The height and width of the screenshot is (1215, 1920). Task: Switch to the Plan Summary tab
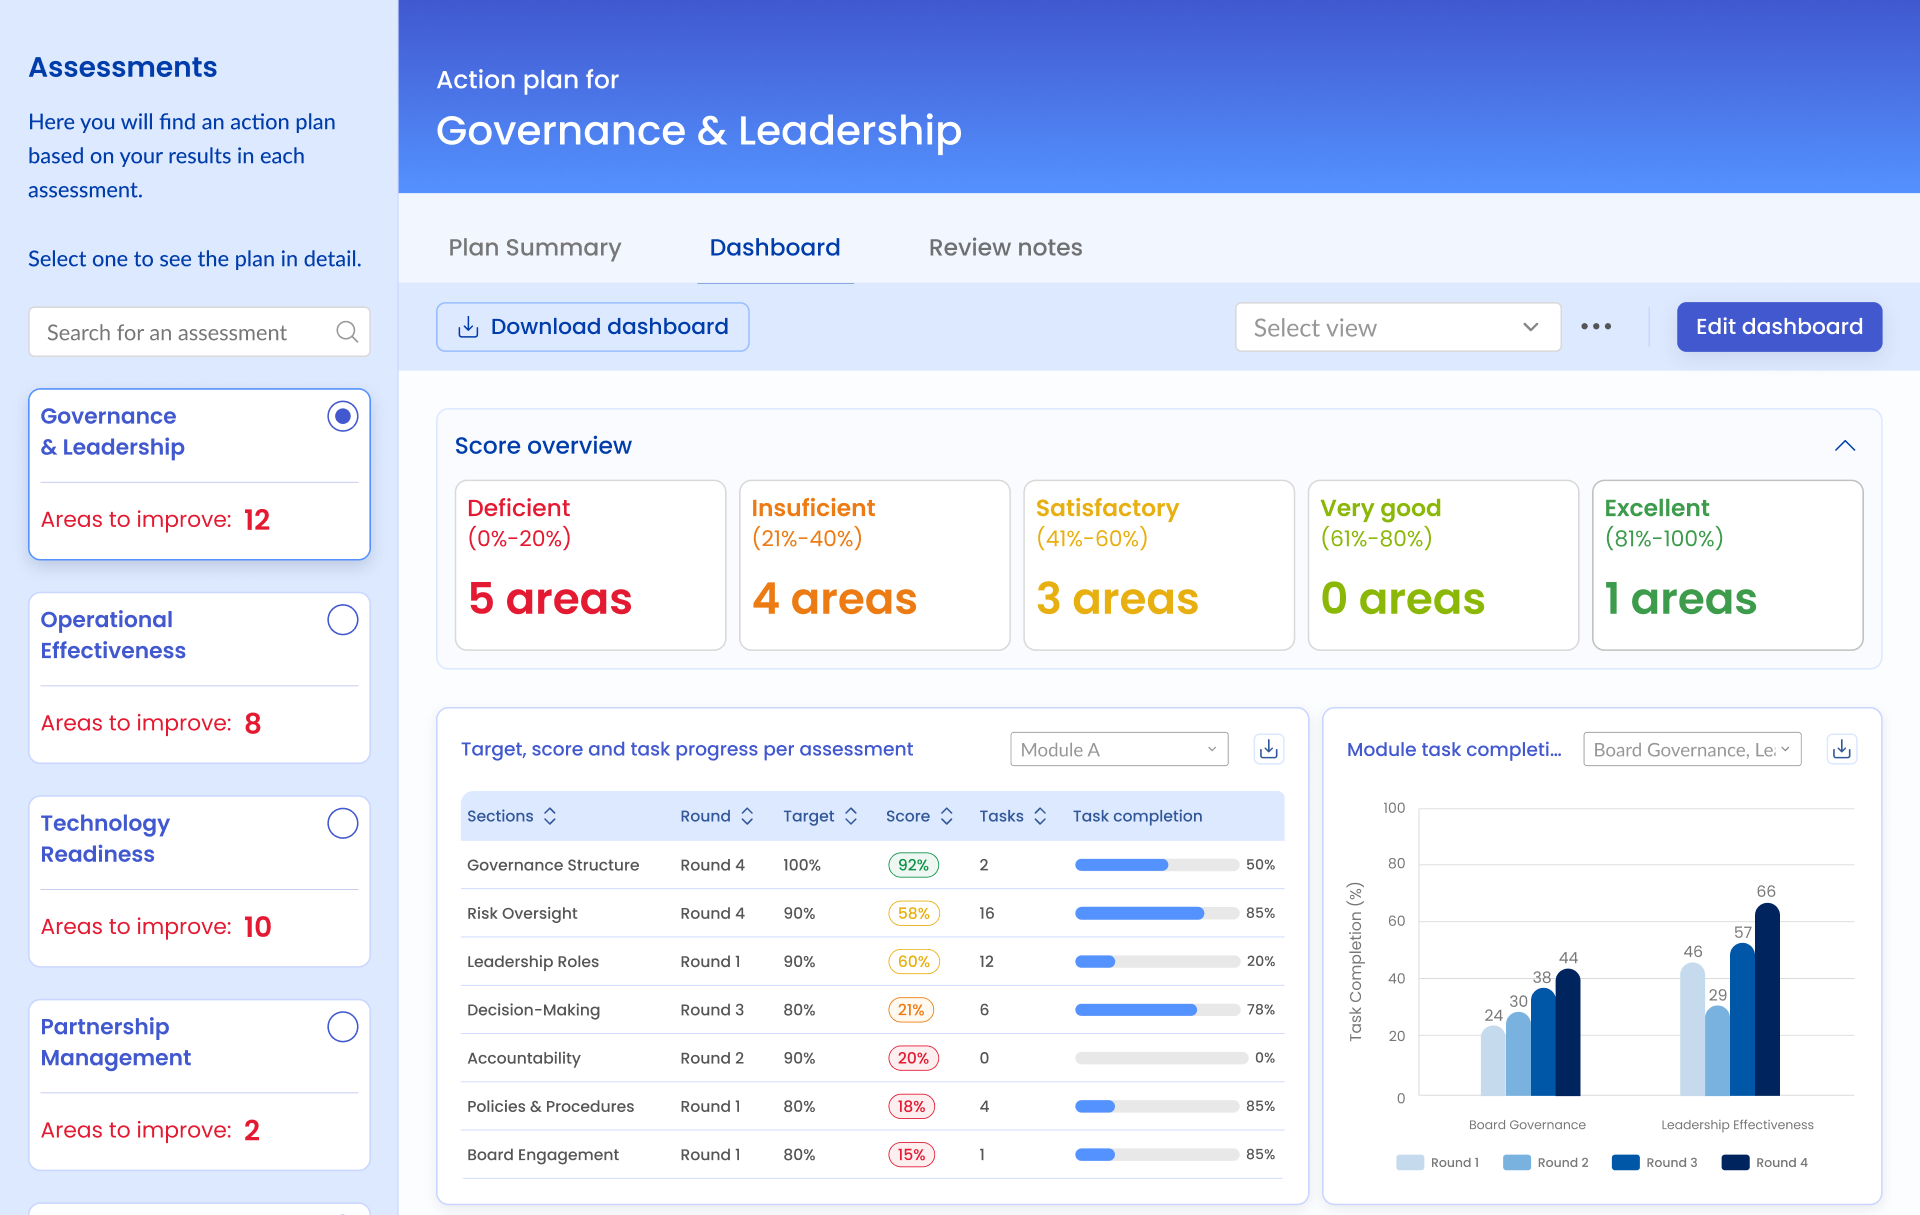tap(535, 247)
